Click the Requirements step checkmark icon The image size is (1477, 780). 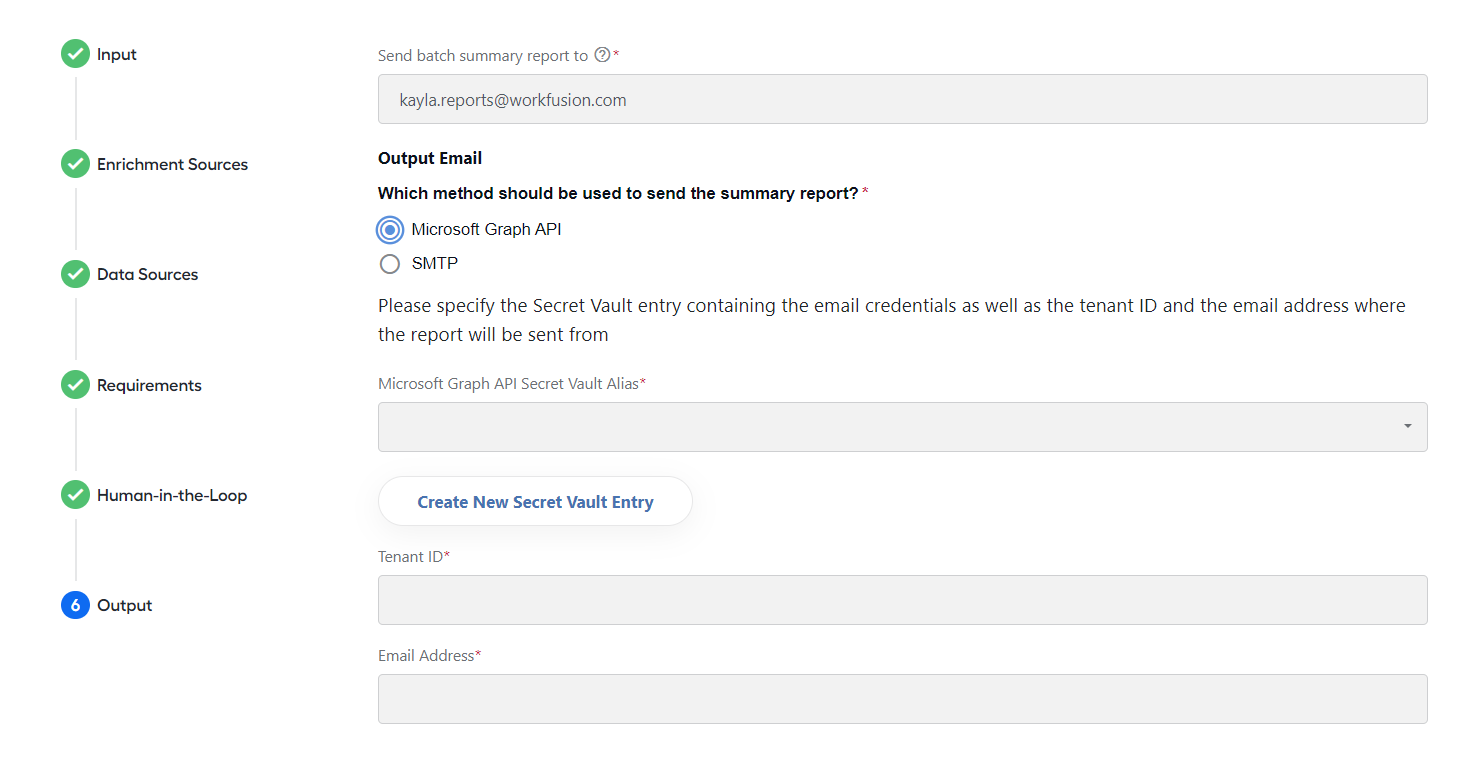pos(75,385)
